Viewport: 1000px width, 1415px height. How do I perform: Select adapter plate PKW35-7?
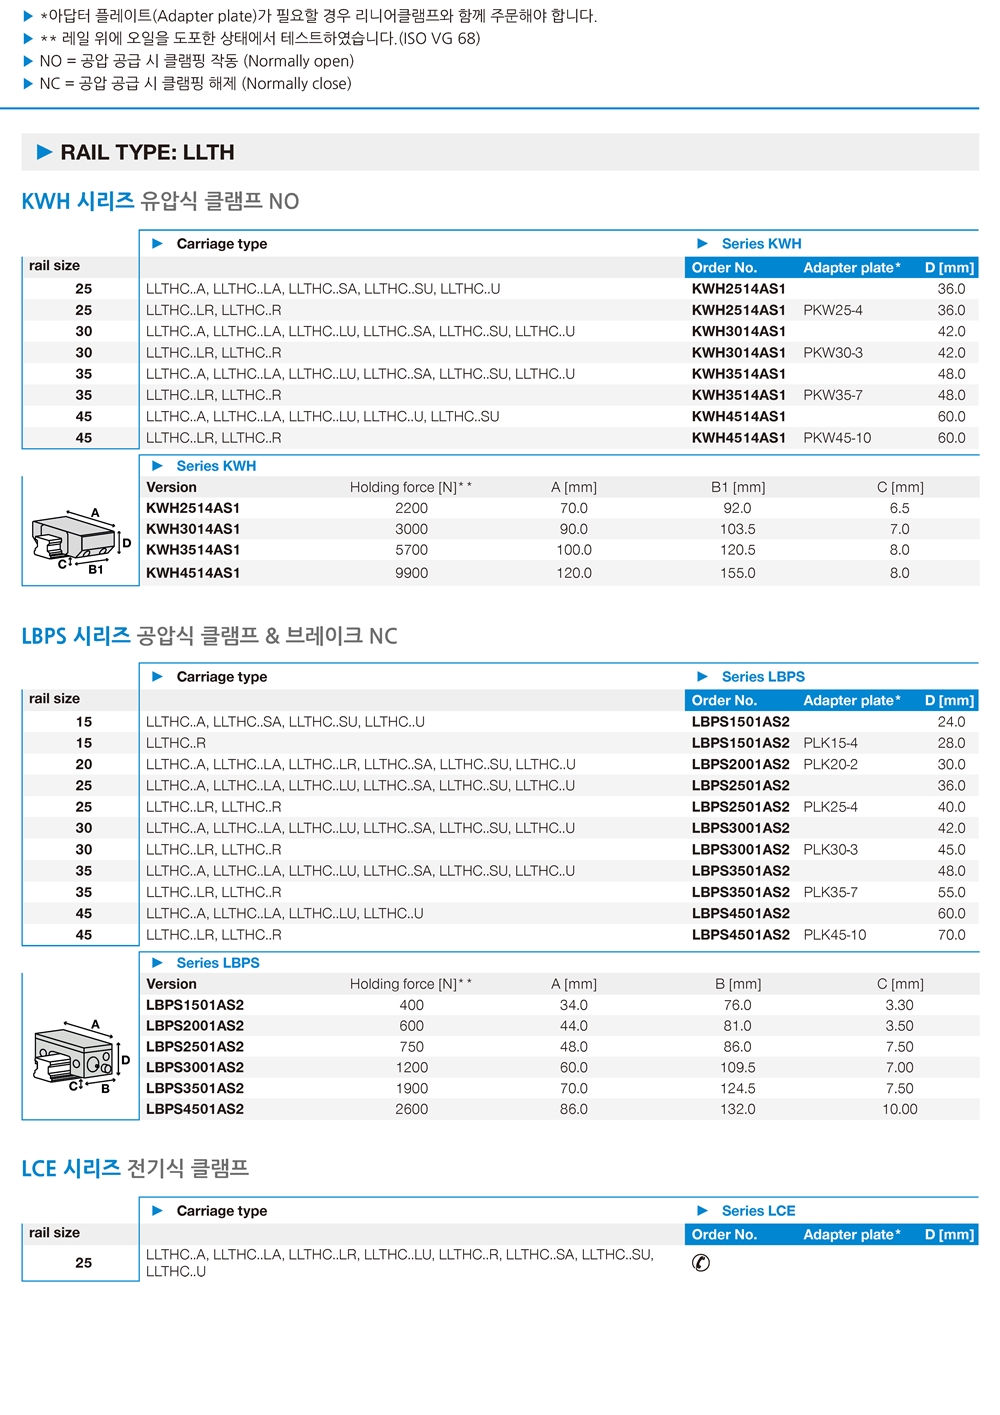833,395
